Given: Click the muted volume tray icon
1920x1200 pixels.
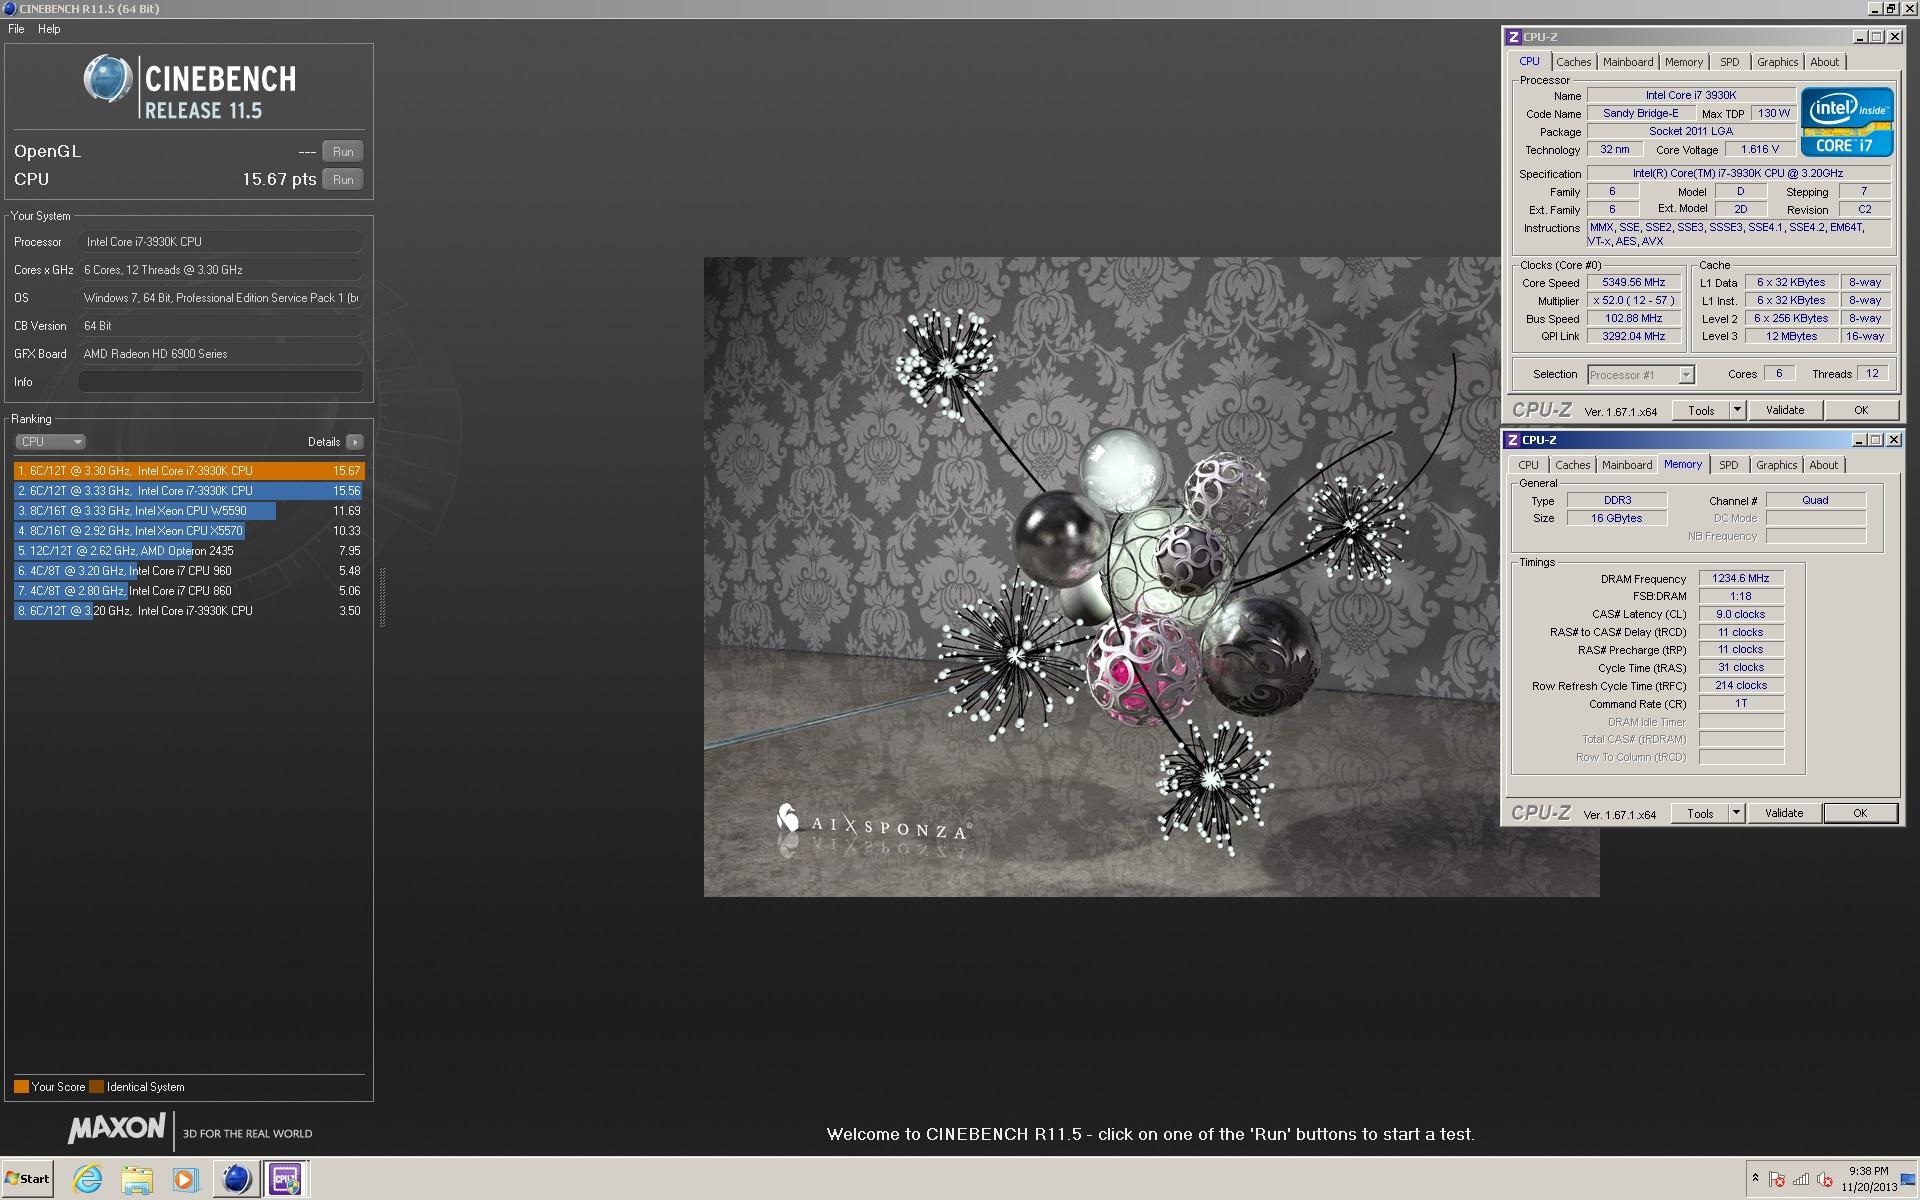Looking at the screenshot, I should 1825,1180.
